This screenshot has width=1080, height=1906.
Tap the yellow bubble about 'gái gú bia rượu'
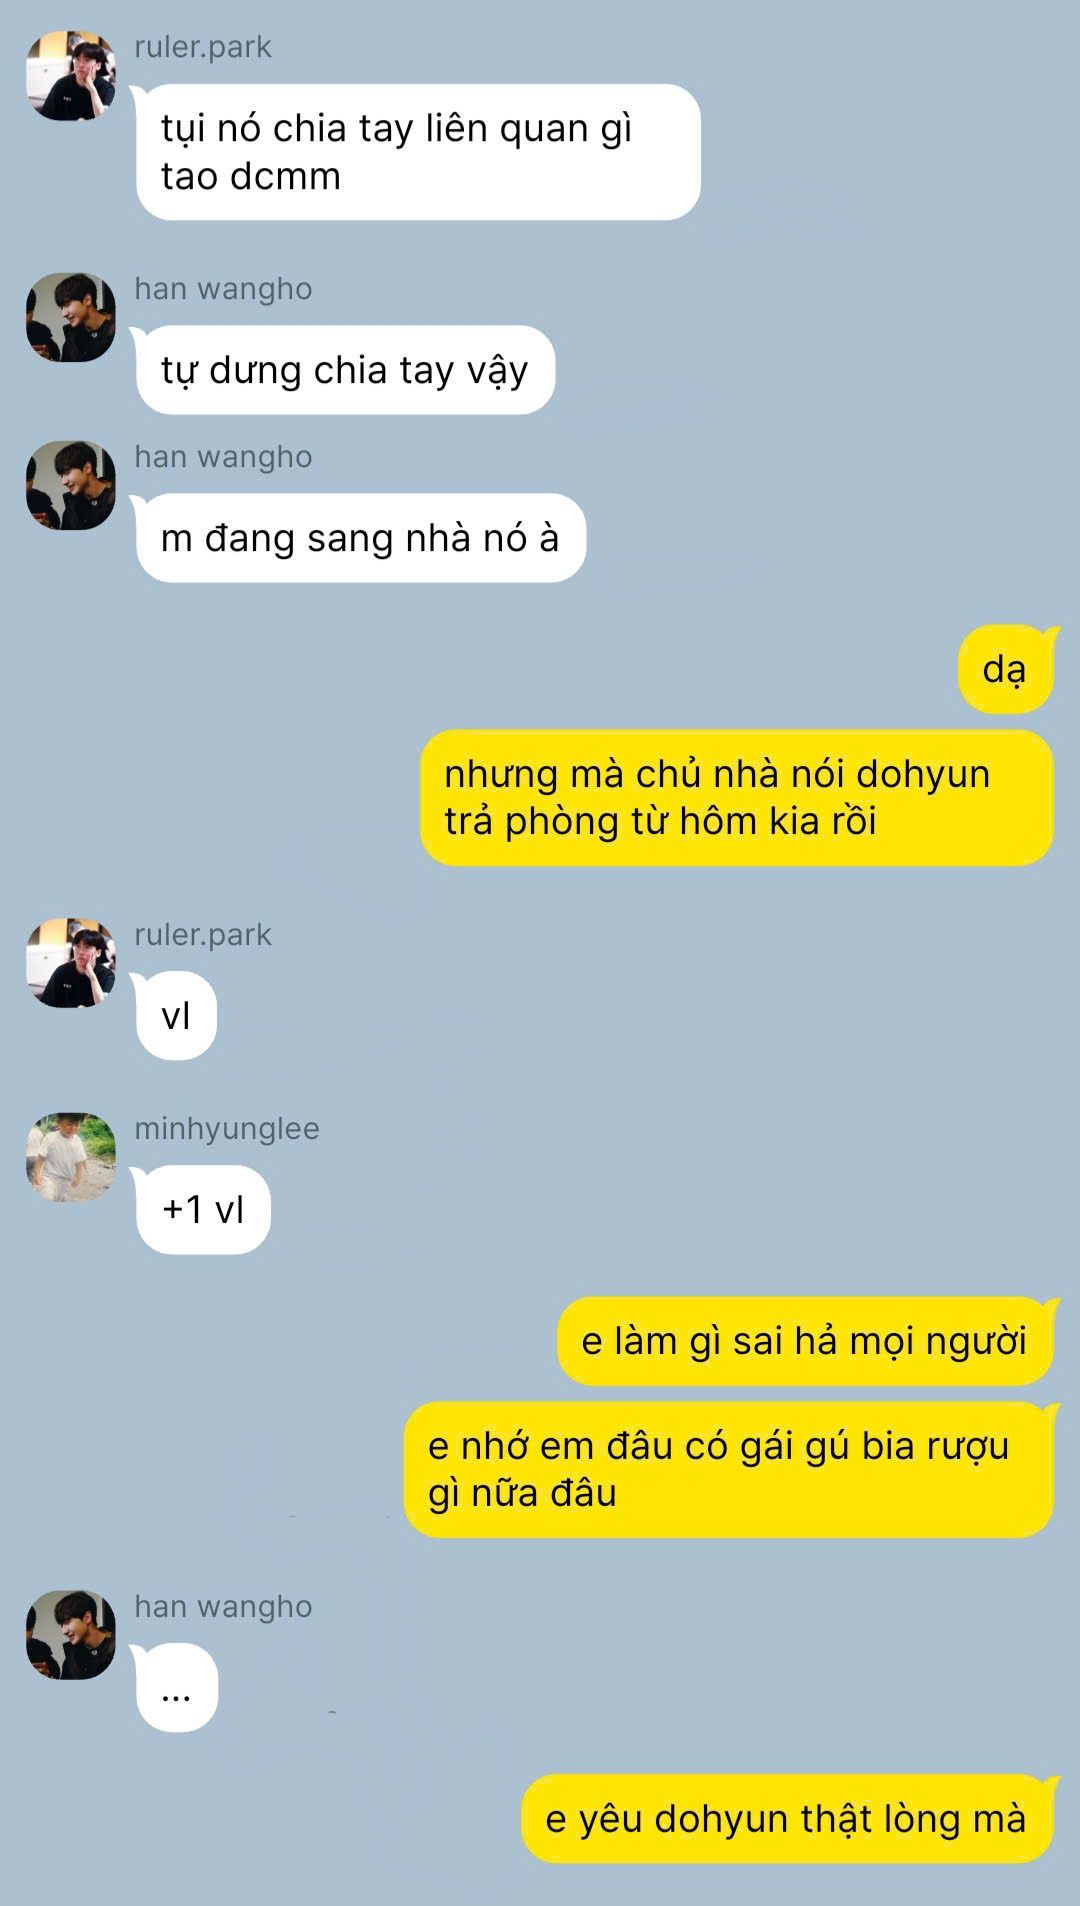729,1470
